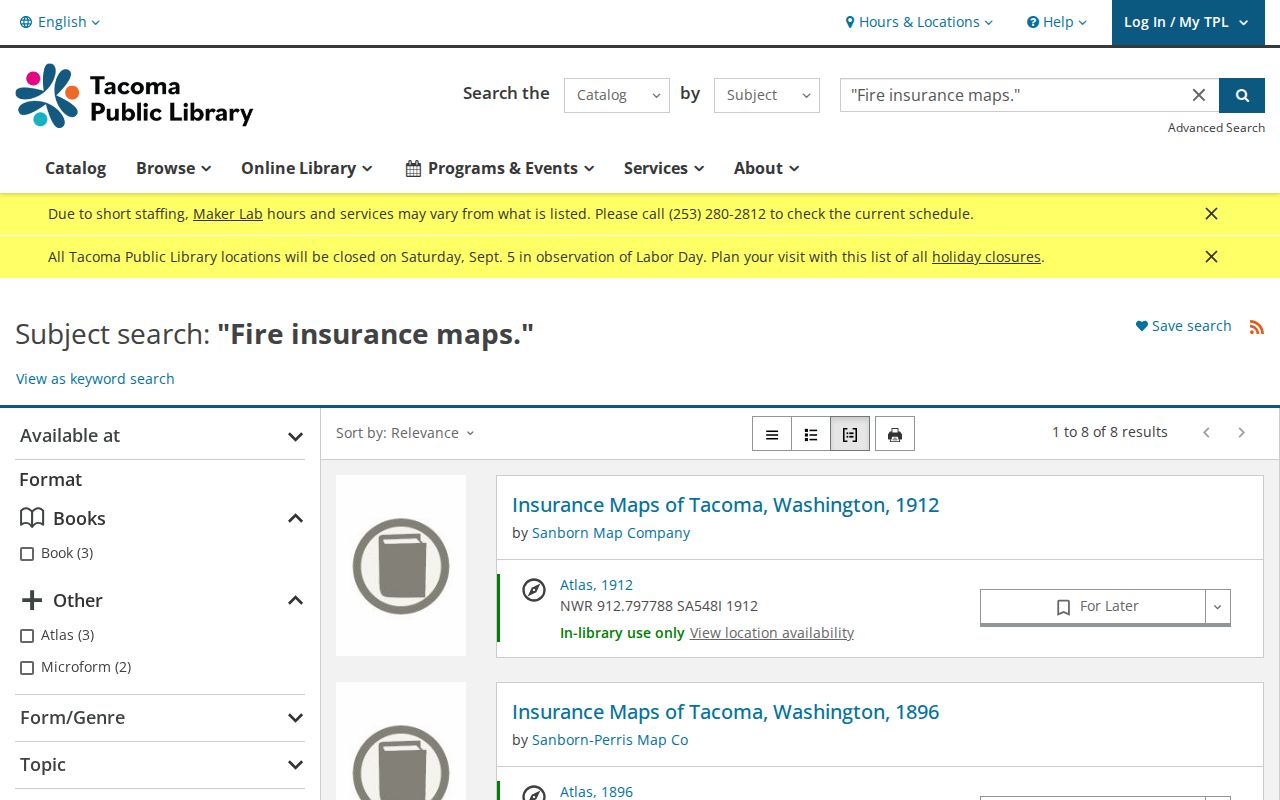This screenshot has width=1280, height=800.
Task: Open the Catalog nav item
Action: pos(75,168)
